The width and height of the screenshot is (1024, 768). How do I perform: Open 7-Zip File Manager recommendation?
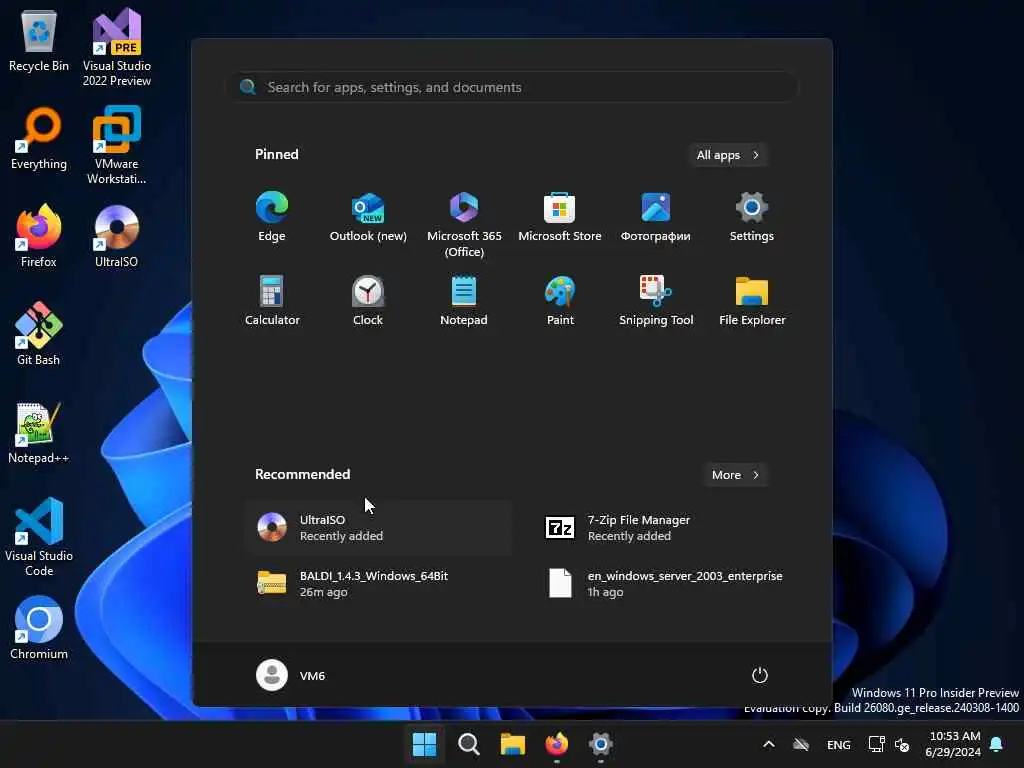[x=667, y=528]
